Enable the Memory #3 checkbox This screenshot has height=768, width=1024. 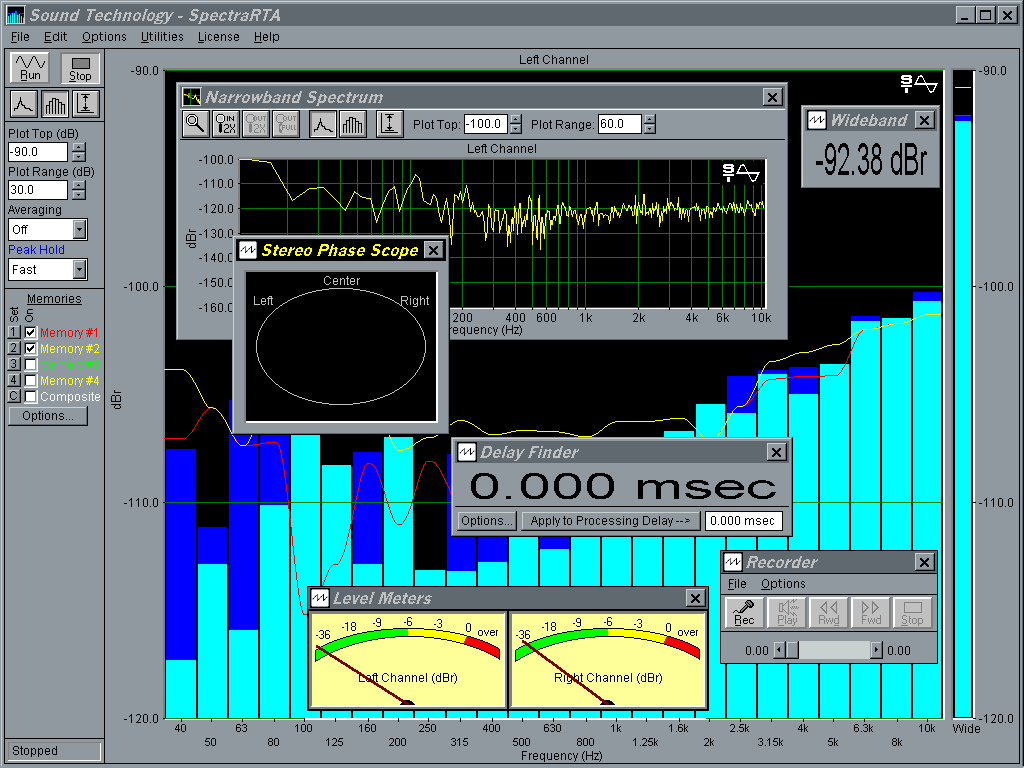tap(30, 364)
